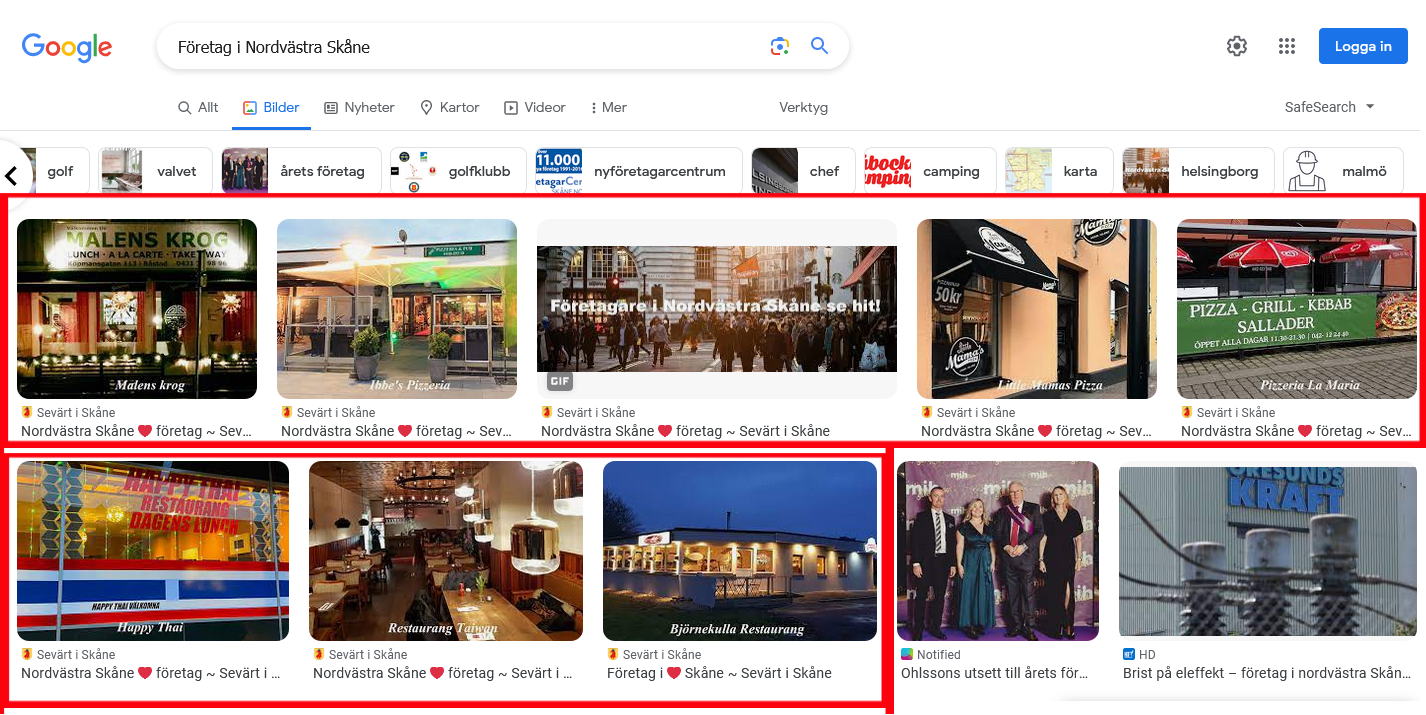Open the Öresundskraft power image
The height and width of the screenshot is (715, 1426).
coord(1268,551)
